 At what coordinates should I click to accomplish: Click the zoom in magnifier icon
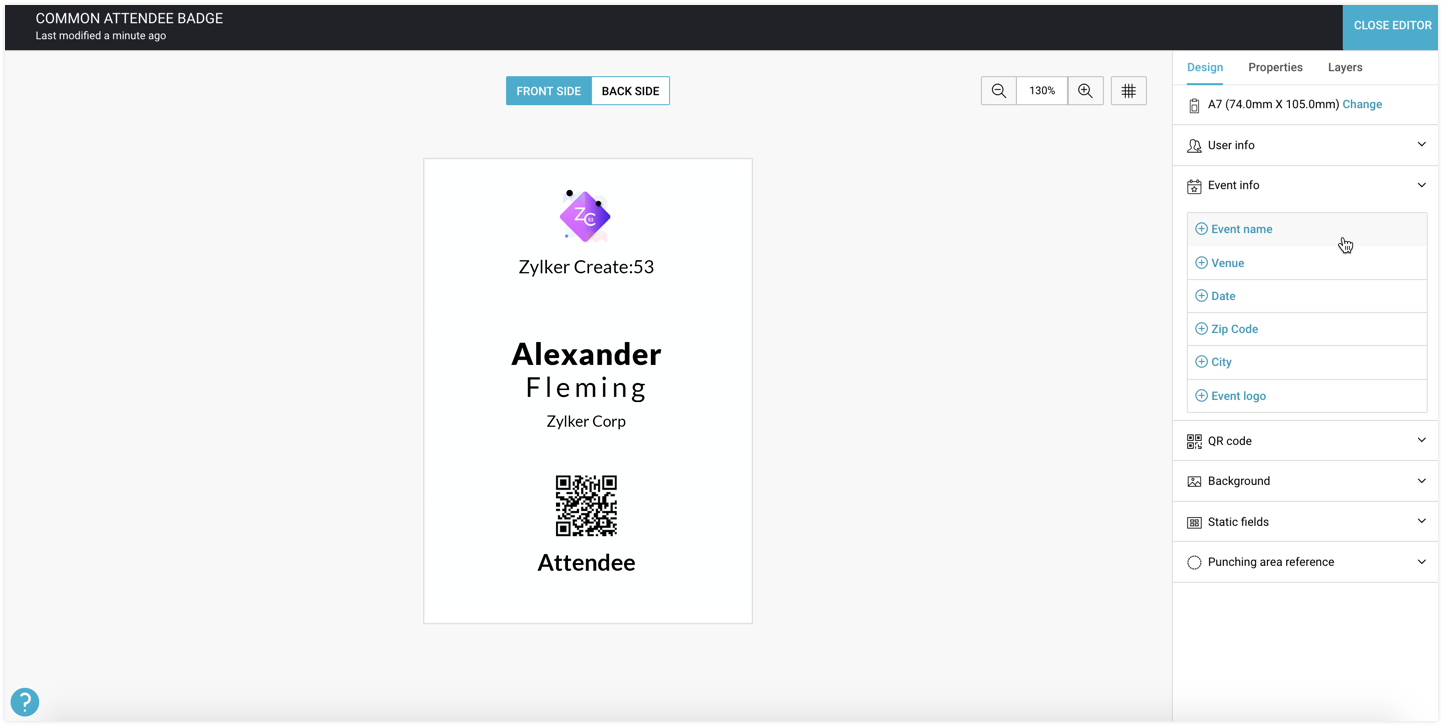pos(1085,91)
